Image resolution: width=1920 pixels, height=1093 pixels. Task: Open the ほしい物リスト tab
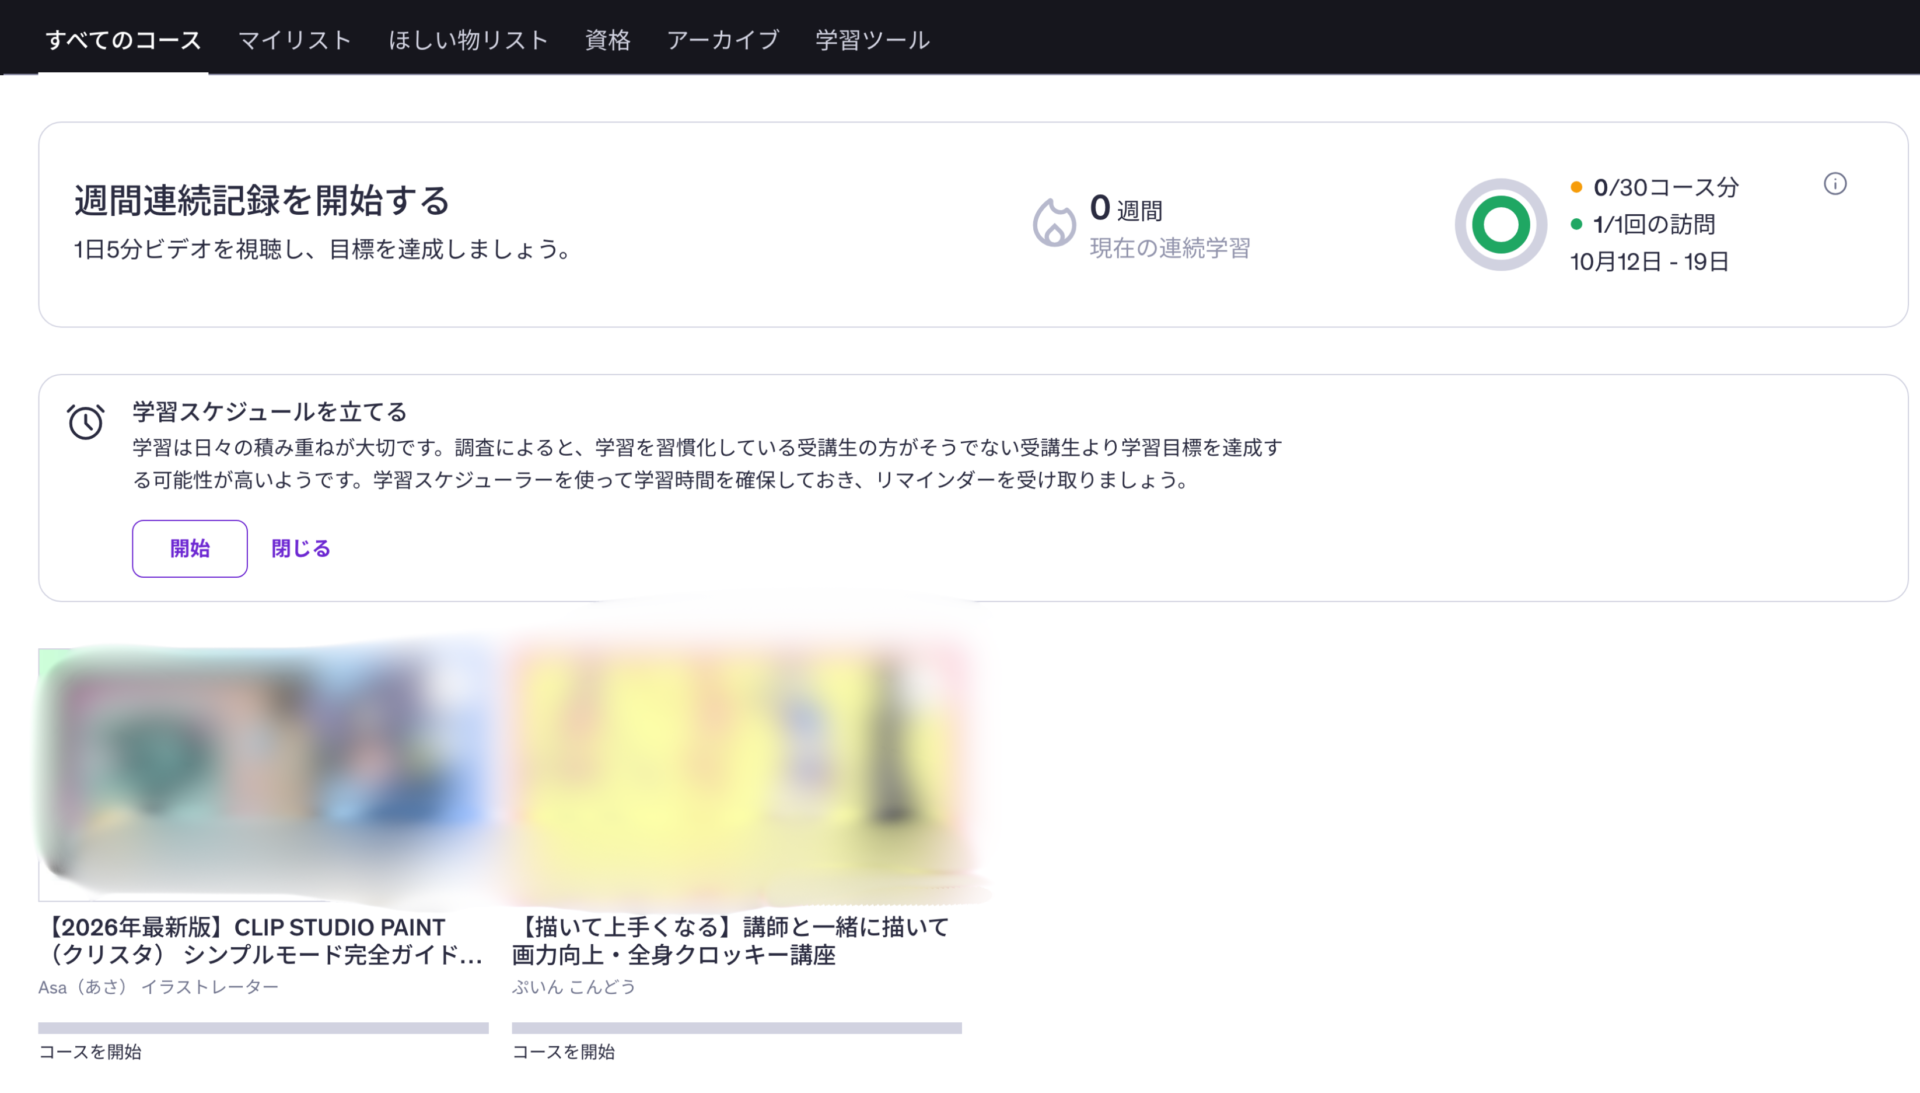point(468,40)
